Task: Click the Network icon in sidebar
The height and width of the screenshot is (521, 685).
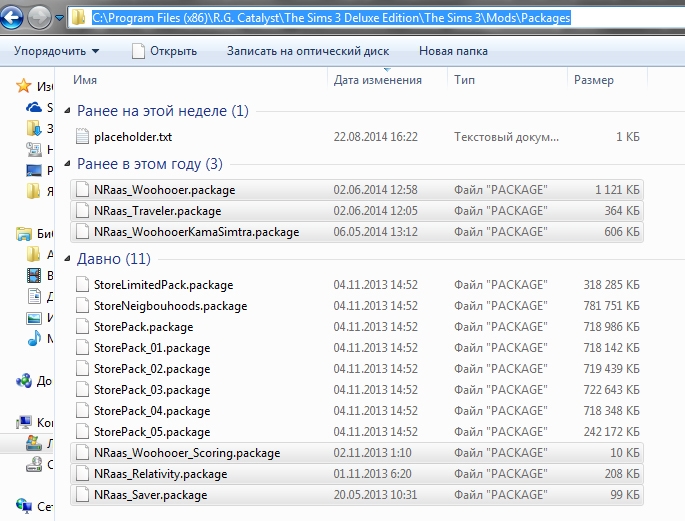Action: point(24,506)
